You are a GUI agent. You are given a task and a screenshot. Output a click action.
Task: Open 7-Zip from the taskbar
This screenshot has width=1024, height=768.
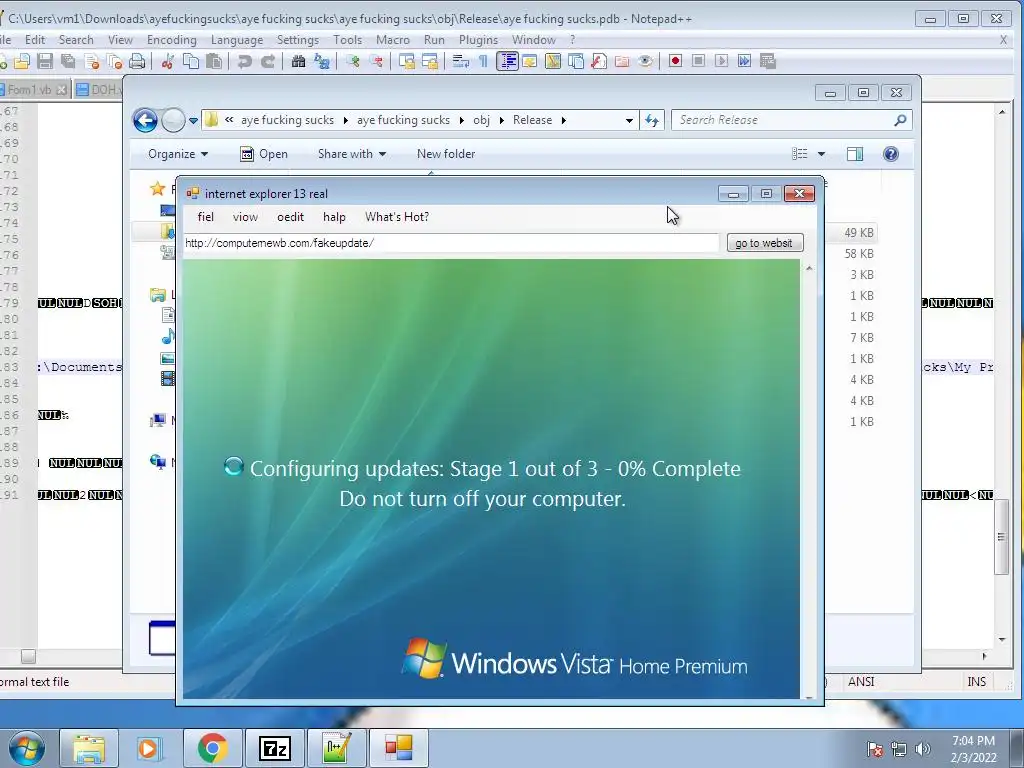pos(274,748)
